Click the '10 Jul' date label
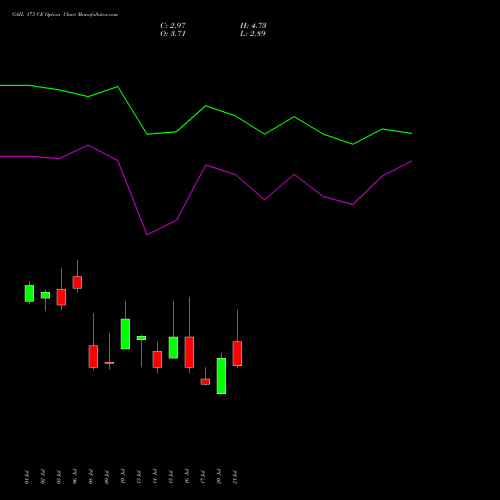 (x=123, y=477)
